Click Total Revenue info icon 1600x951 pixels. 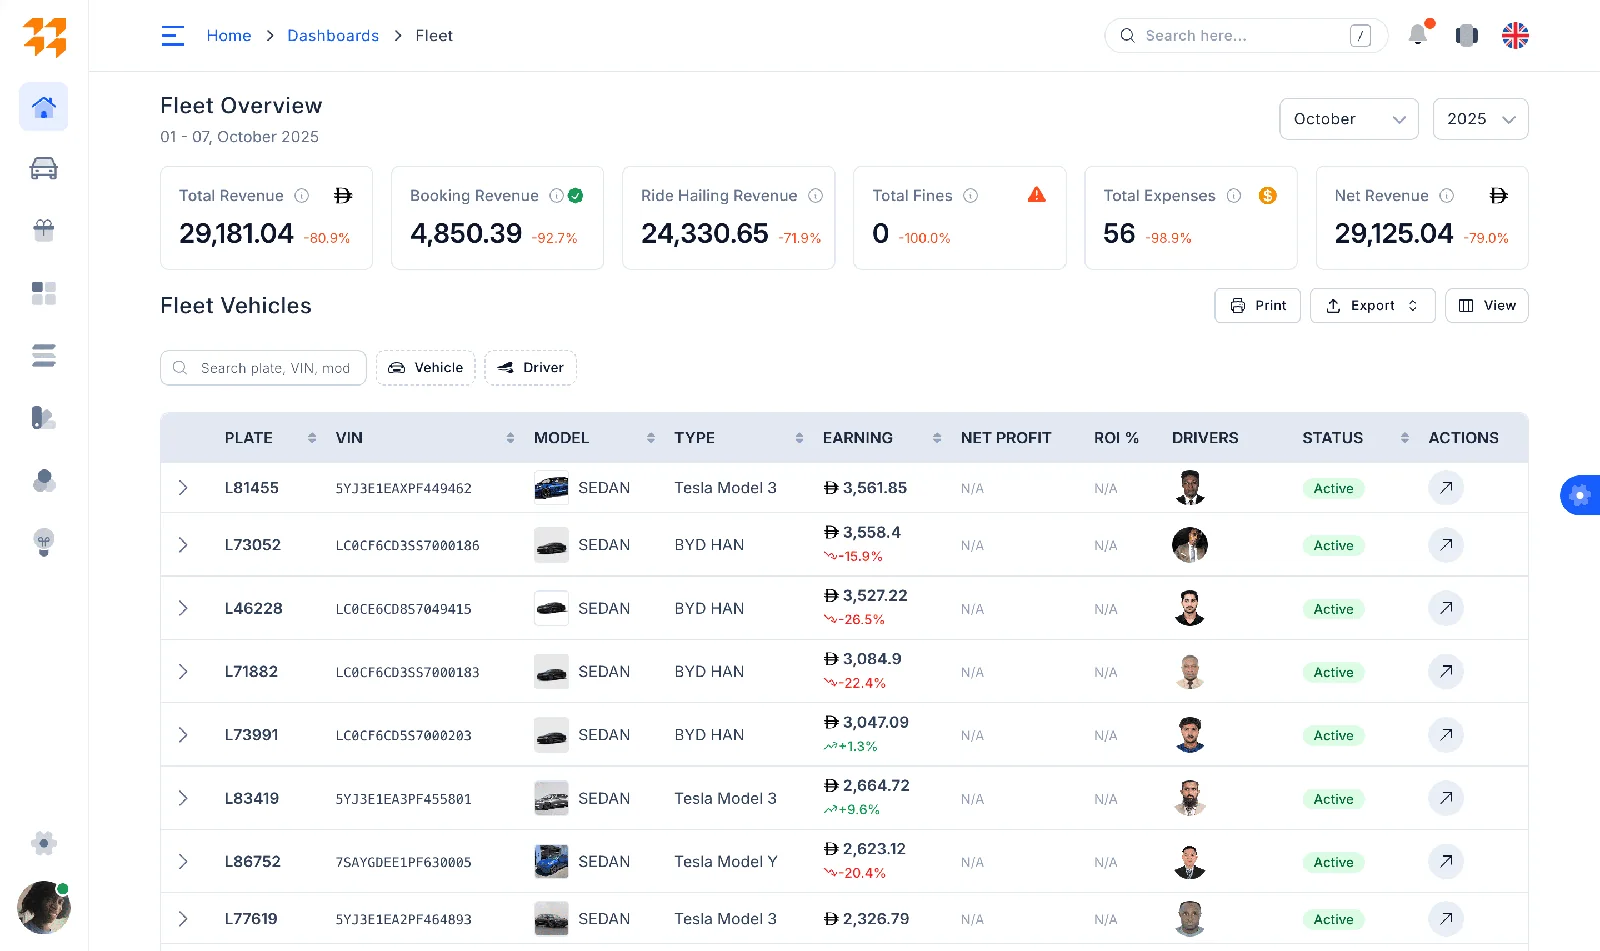[301, 196]
